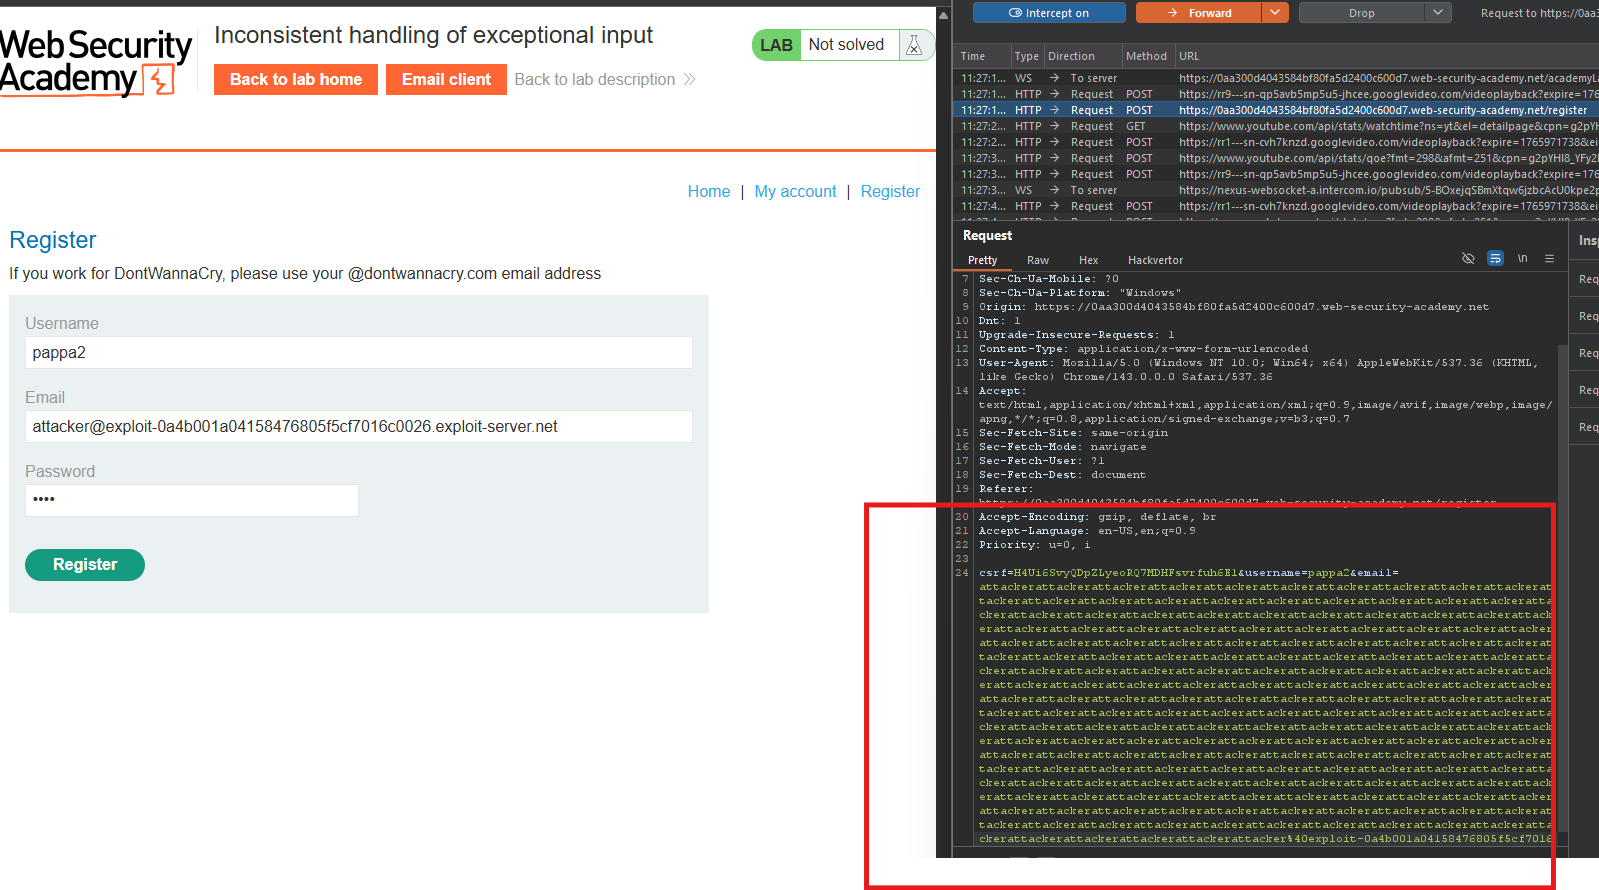Click in the Username field containing pappa2

(x=358, y=352)
